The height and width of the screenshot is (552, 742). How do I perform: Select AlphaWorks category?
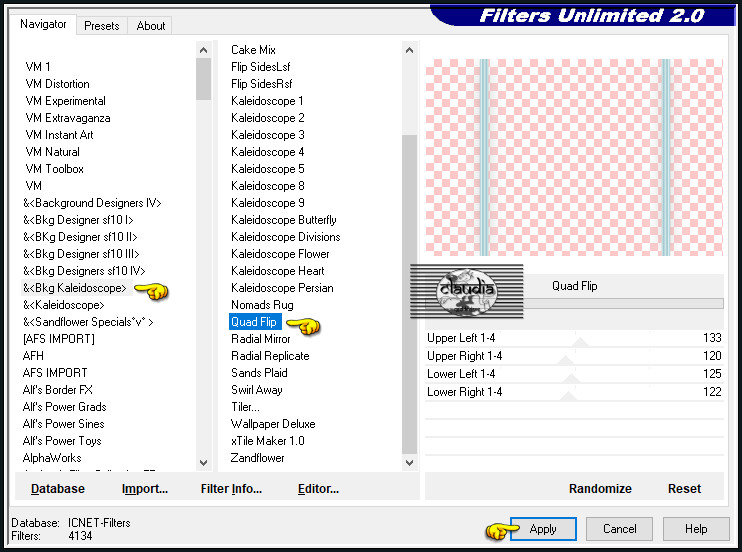click(x=52, y=458)
